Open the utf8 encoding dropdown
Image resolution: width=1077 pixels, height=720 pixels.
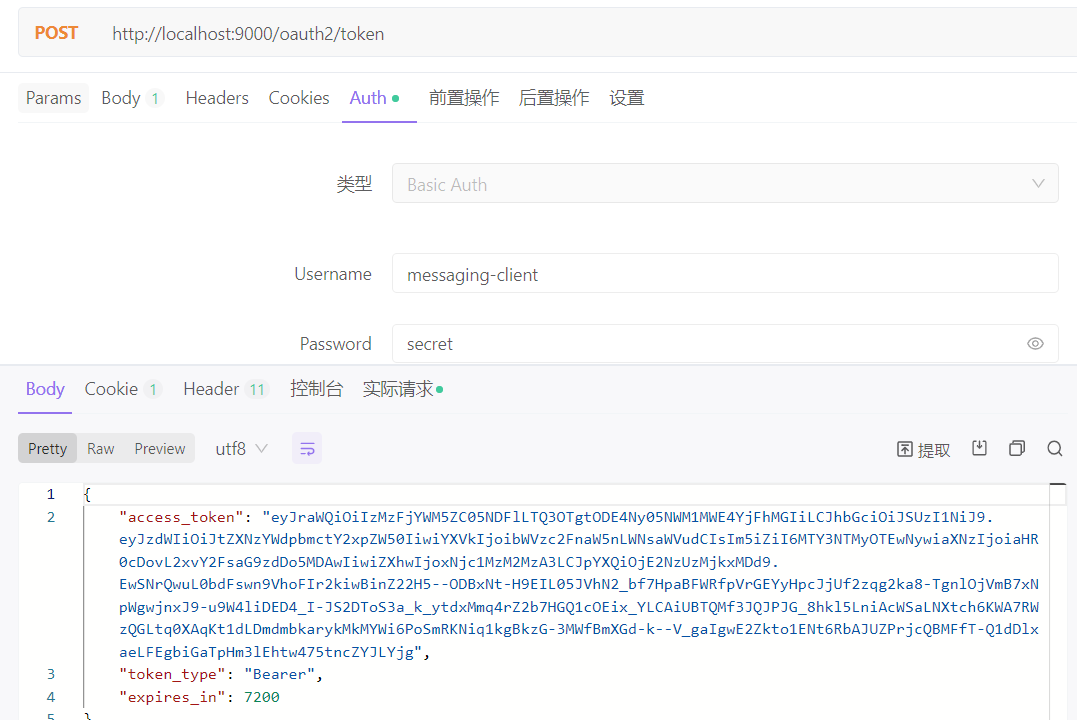click(241, 449)
